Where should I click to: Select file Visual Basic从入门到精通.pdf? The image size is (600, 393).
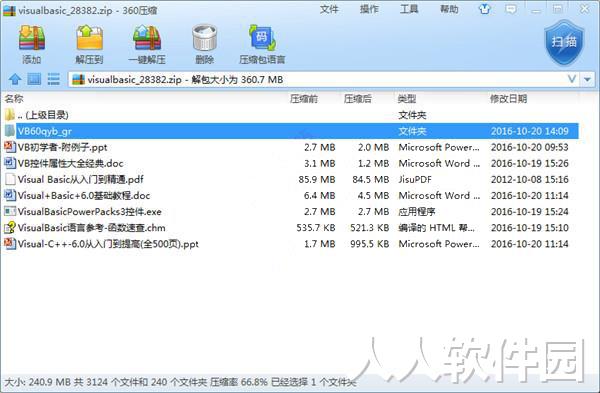tap(81, 179)
